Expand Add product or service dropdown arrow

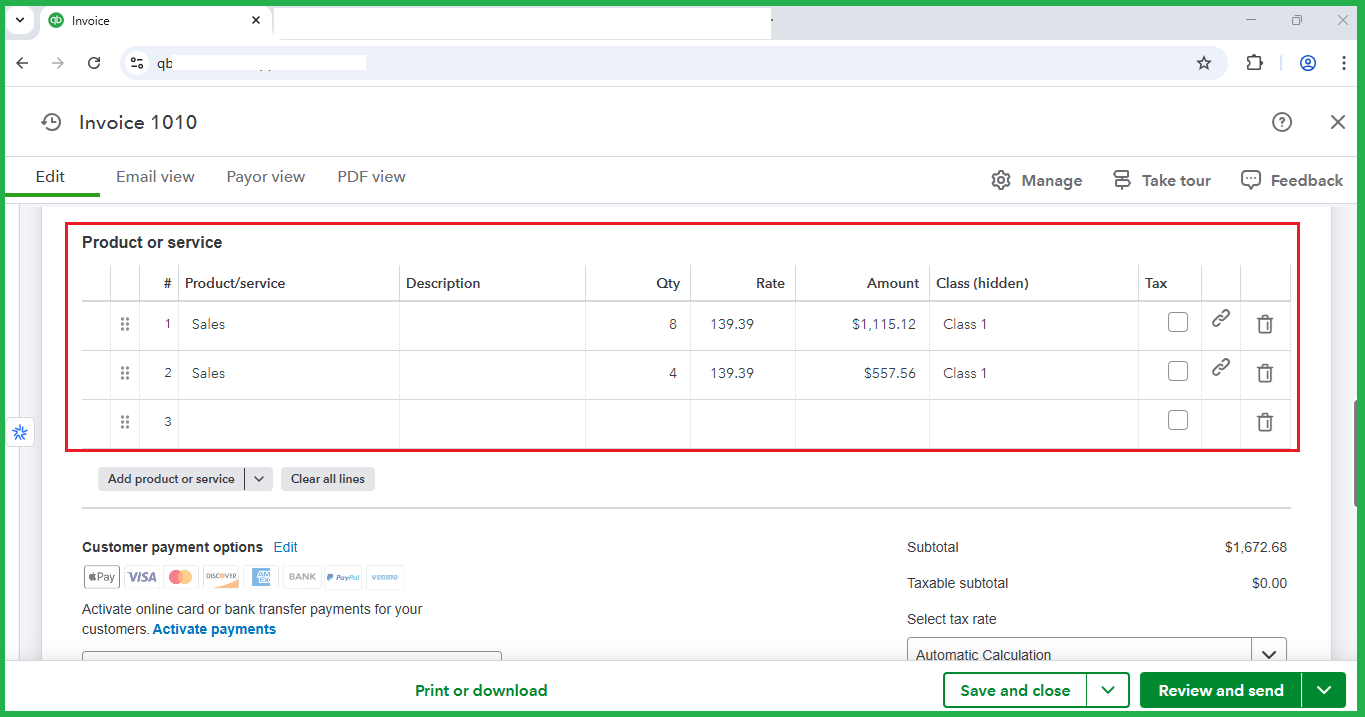pyautogui.click(x=259, y=479)
